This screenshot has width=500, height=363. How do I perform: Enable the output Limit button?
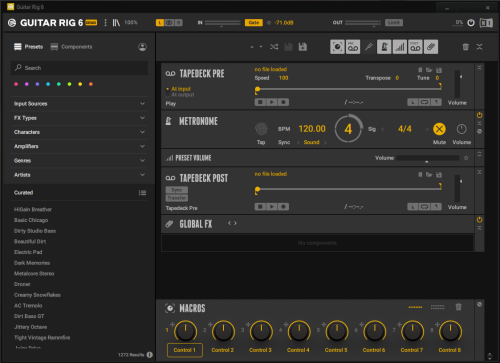coord(394,23)
